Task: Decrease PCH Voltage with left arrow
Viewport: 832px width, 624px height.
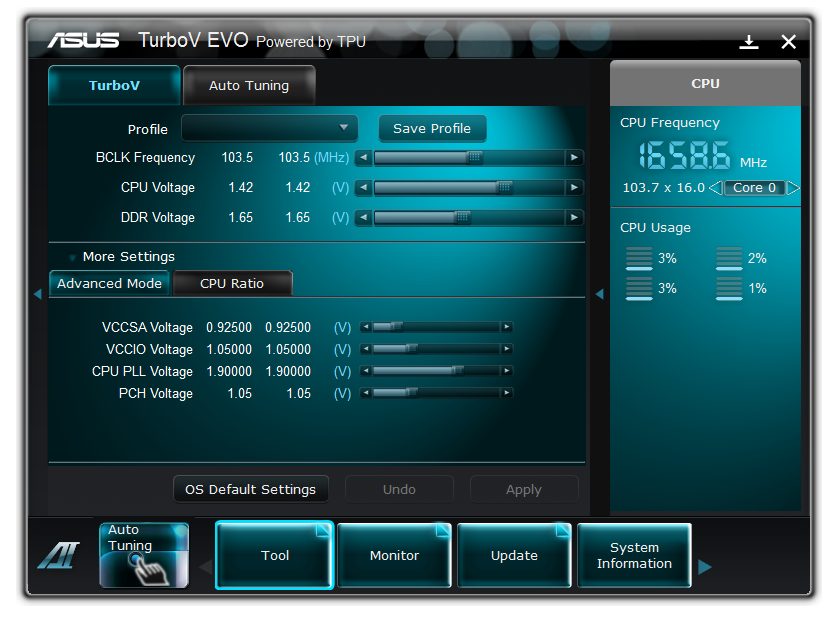Action: click(x=366, y=393)
